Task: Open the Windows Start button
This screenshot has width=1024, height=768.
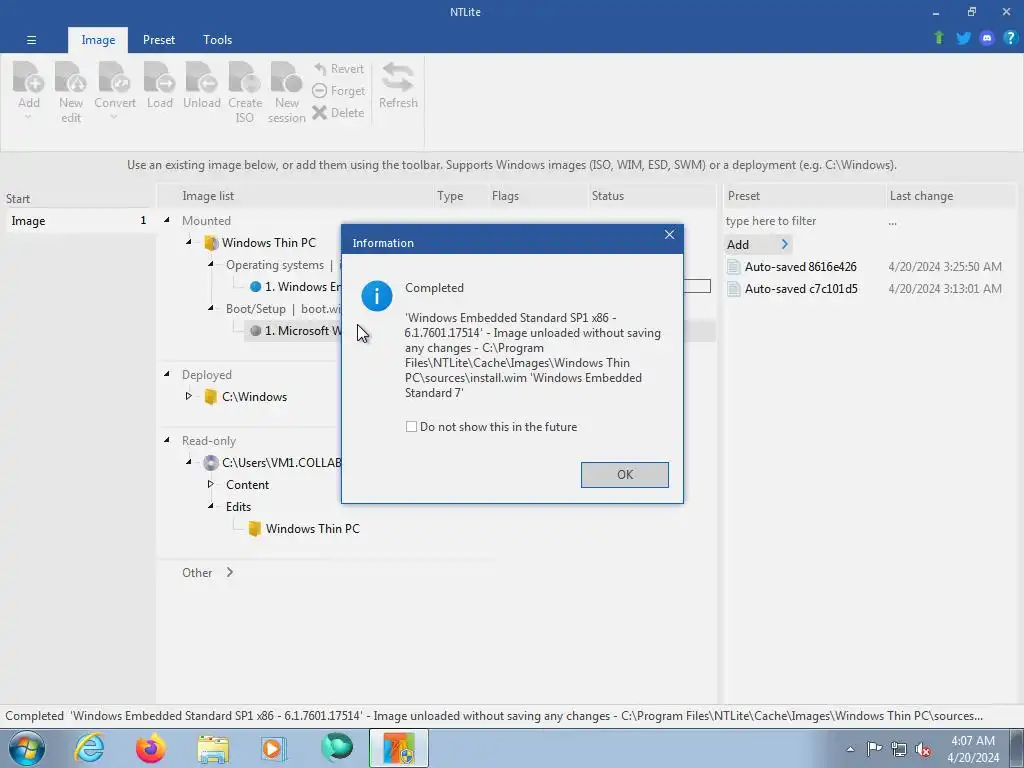Action: click(x=26, y=748)
